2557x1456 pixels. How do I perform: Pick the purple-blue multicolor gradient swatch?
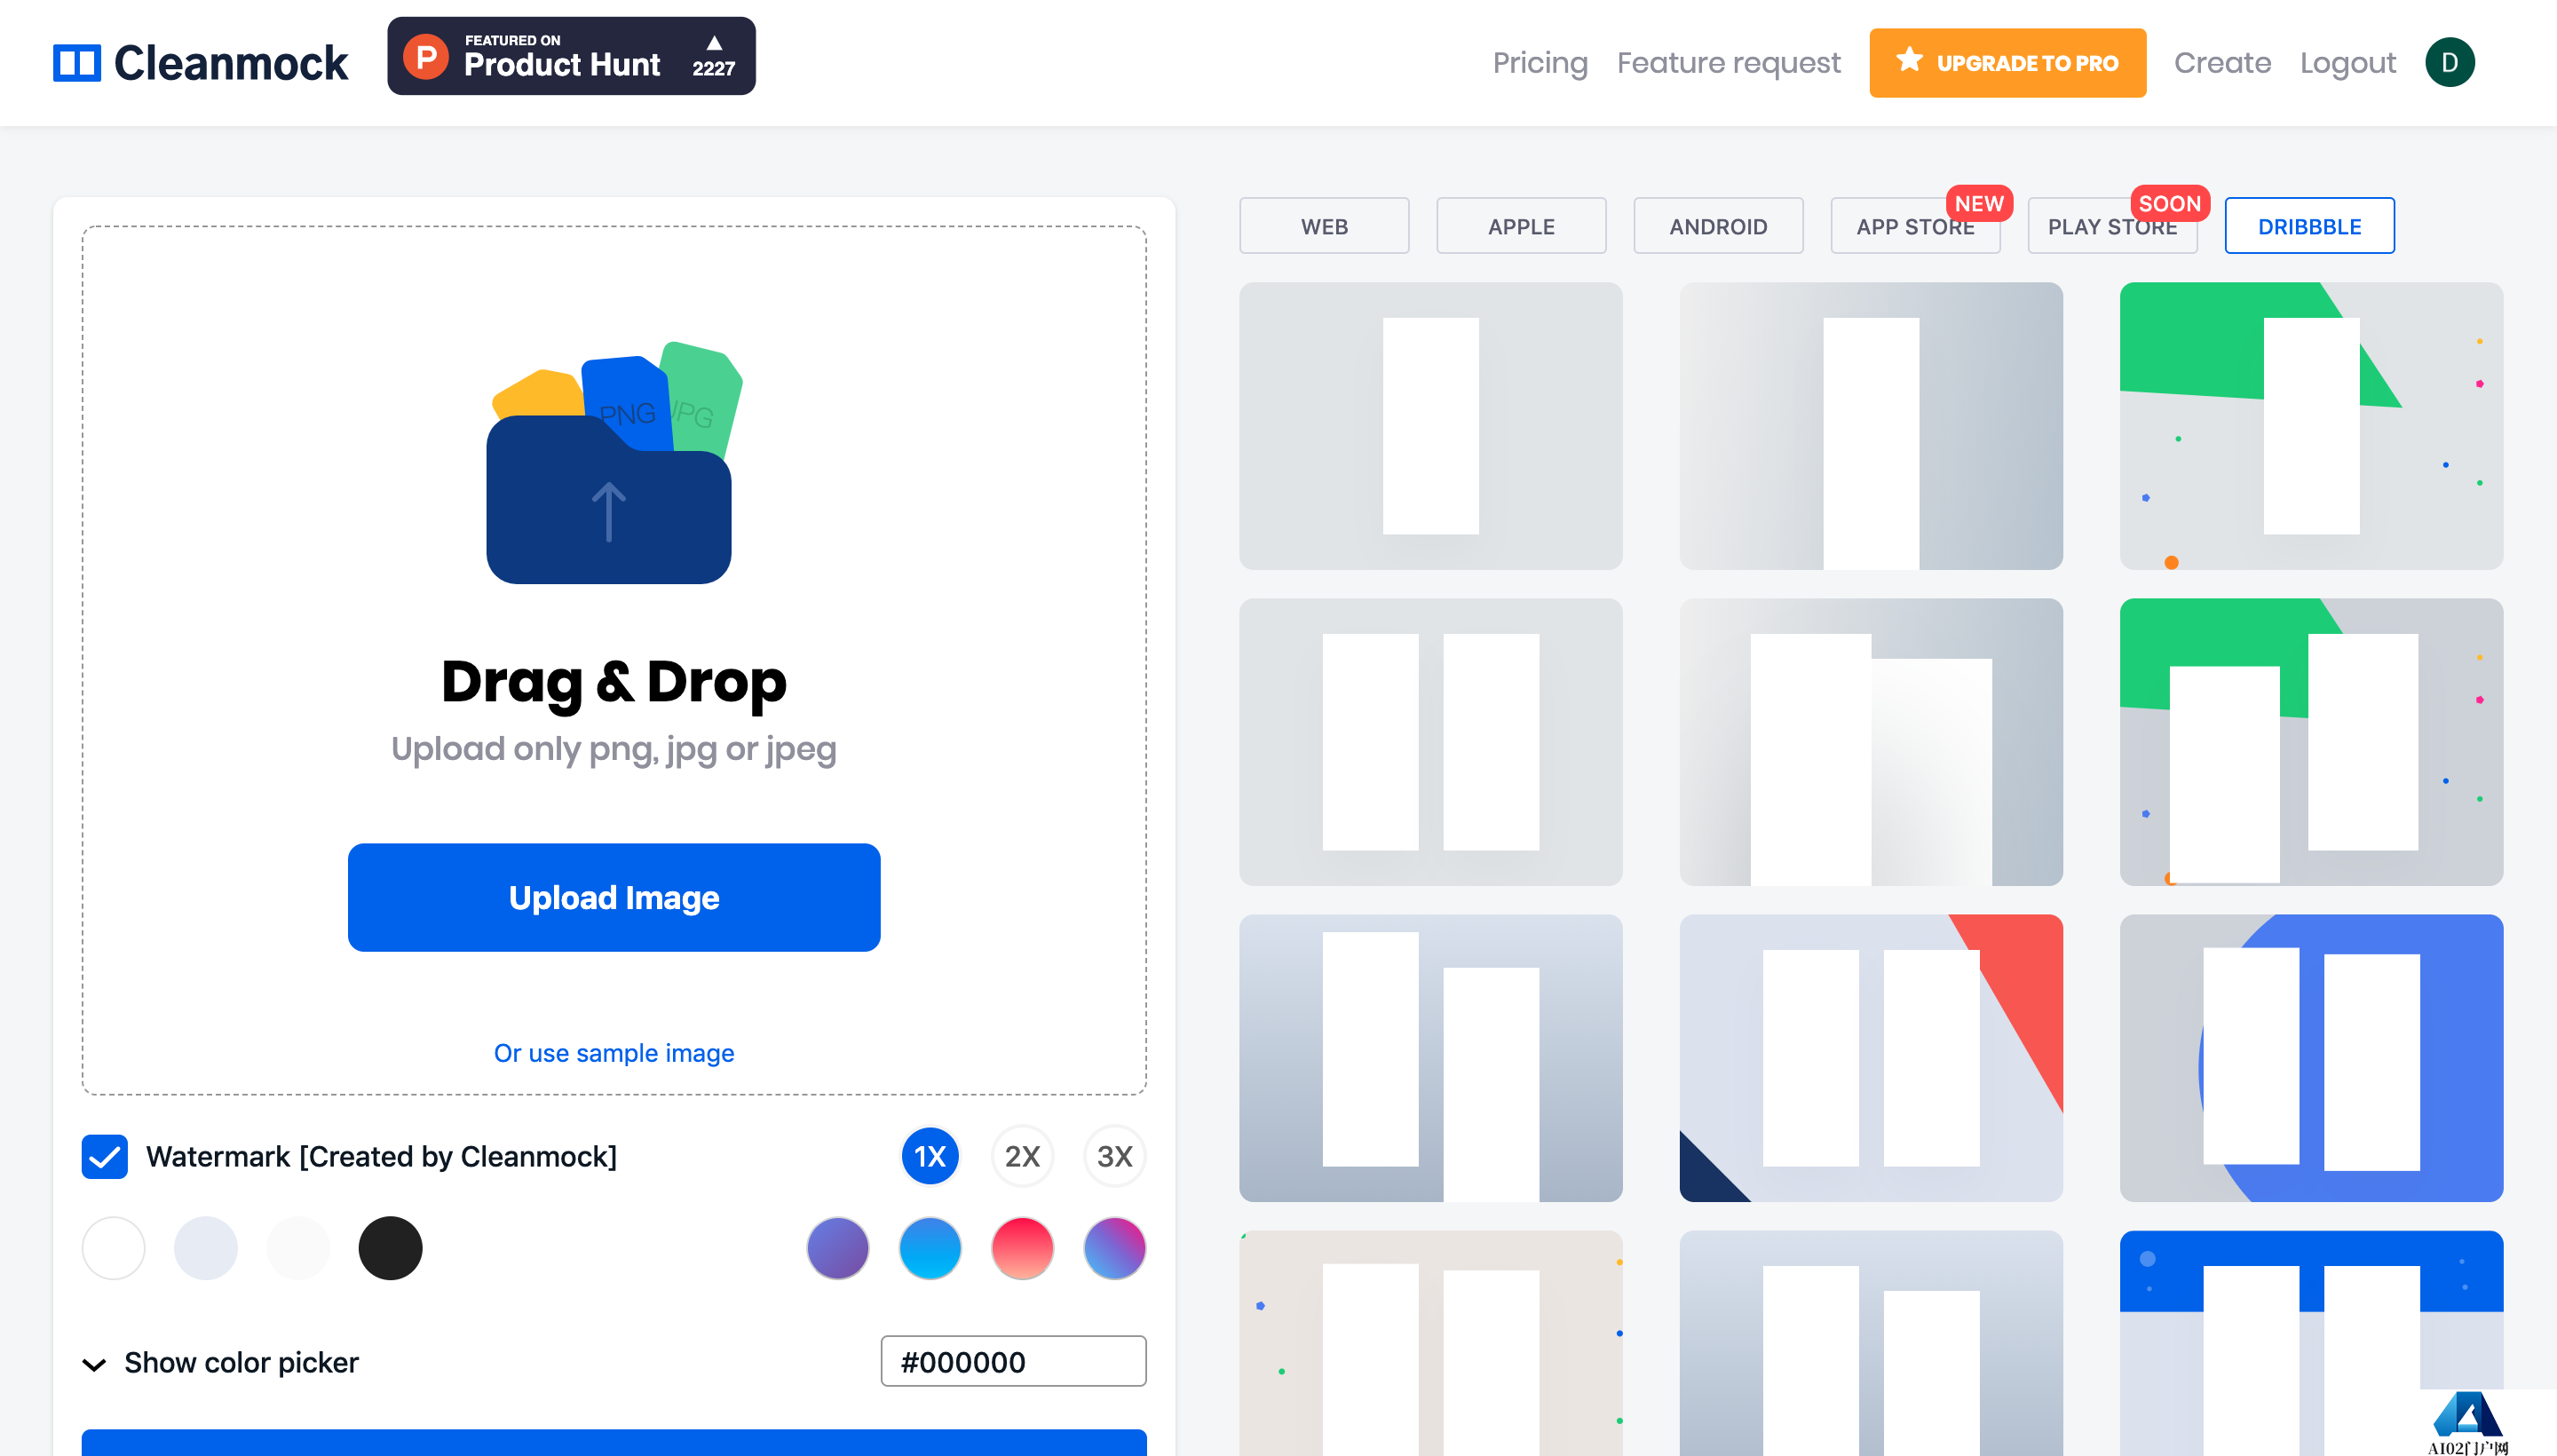(x=1114, y=1248)
